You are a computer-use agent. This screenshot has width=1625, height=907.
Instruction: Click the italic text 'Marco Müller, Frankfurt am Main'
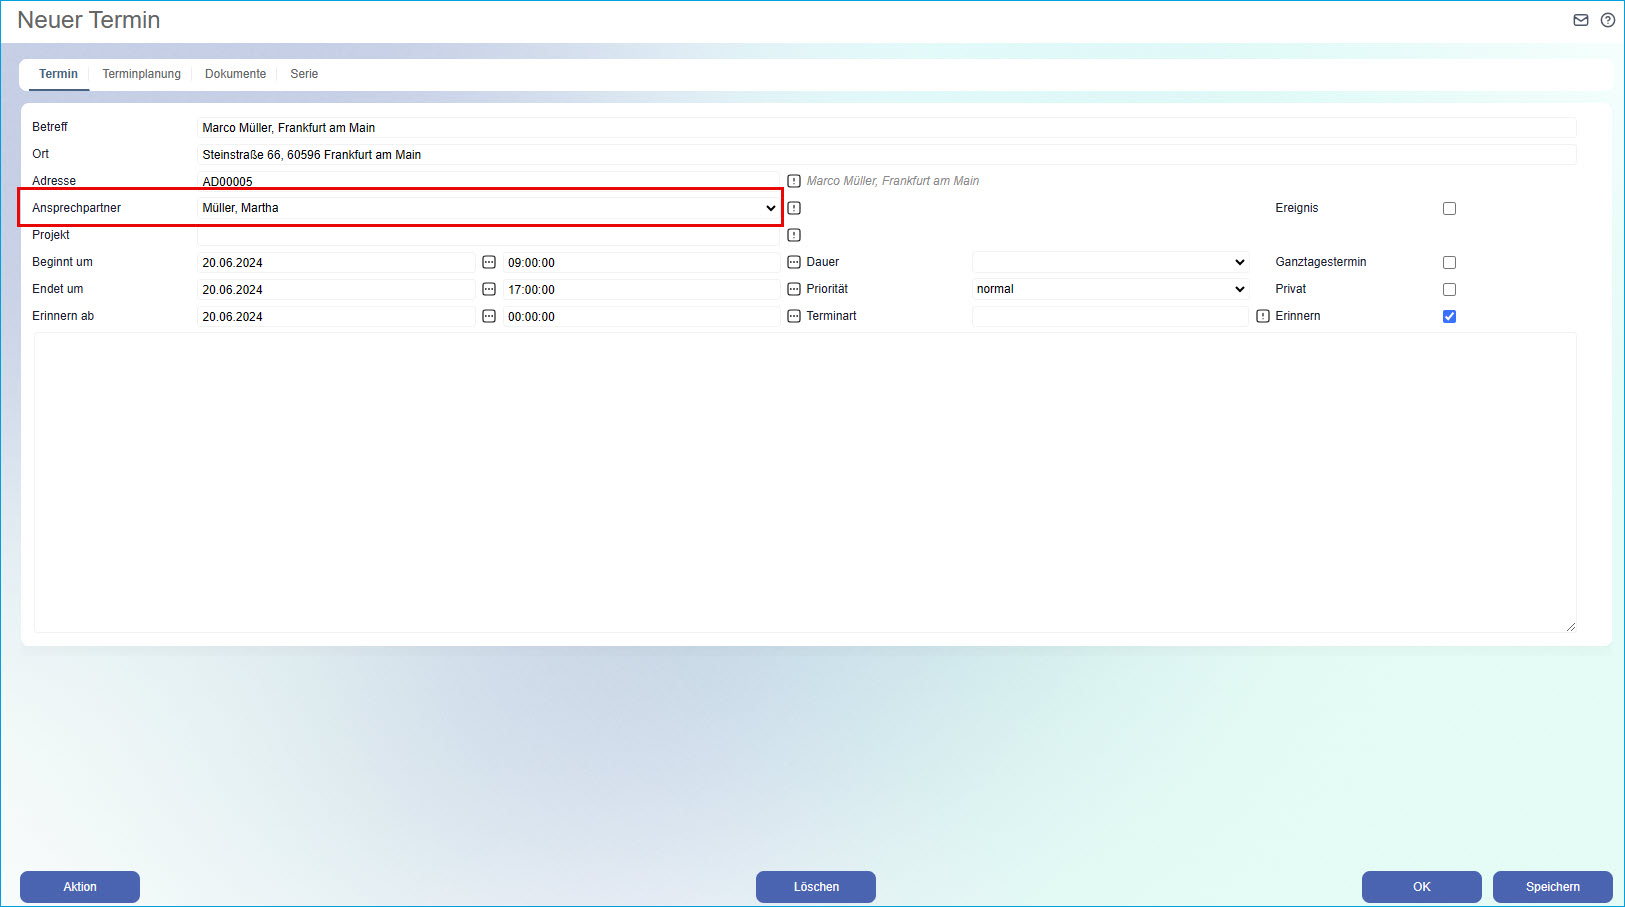click(893, 181)
